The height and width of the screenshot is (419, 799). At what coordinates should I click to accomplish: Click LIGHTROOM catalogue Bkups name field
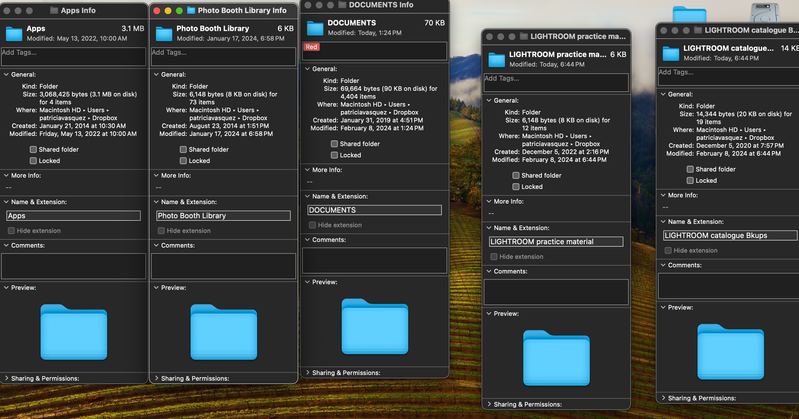[x=730, y=235]
